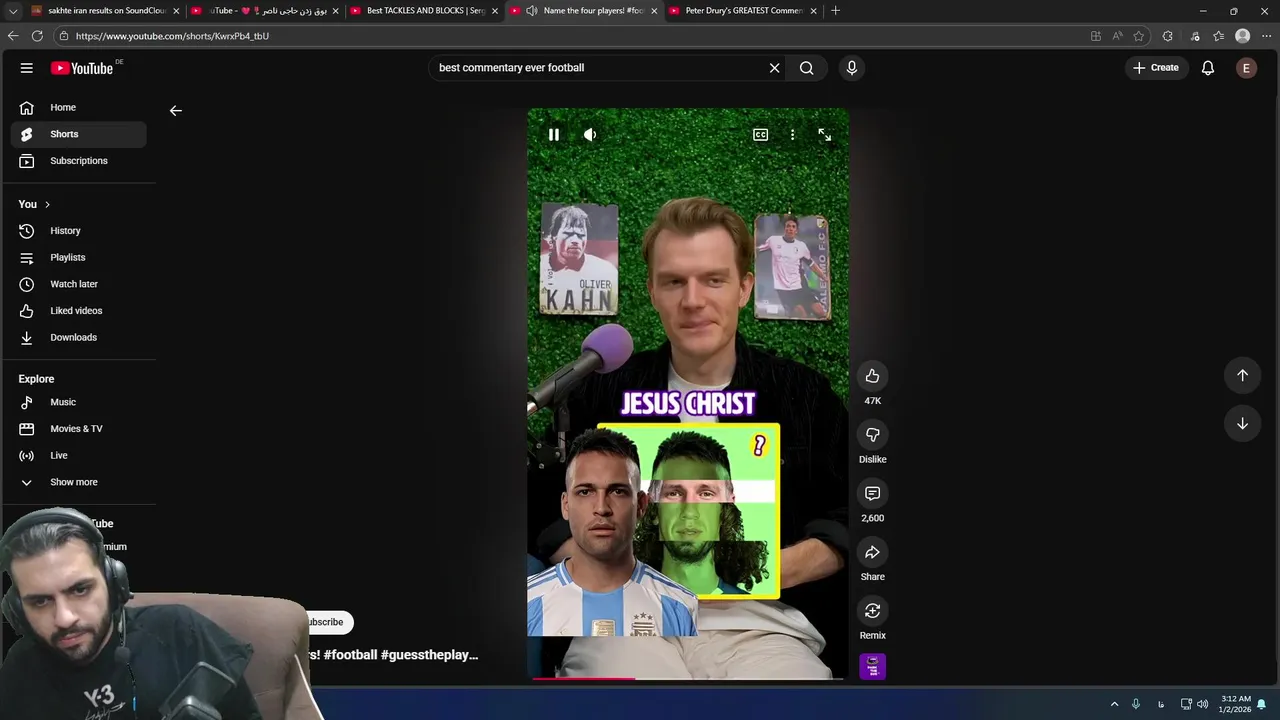Screen dimensions: 1280x720
Task: Switch the taskbar input language indicator
Action: coord(1161,704)
